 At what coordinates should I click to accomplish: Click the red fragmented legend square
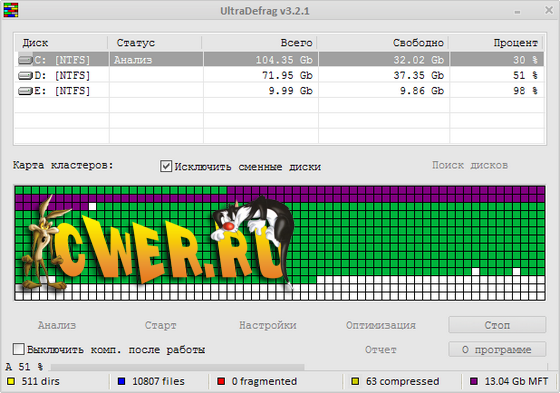pyautogui.click(x=221, y=381)
